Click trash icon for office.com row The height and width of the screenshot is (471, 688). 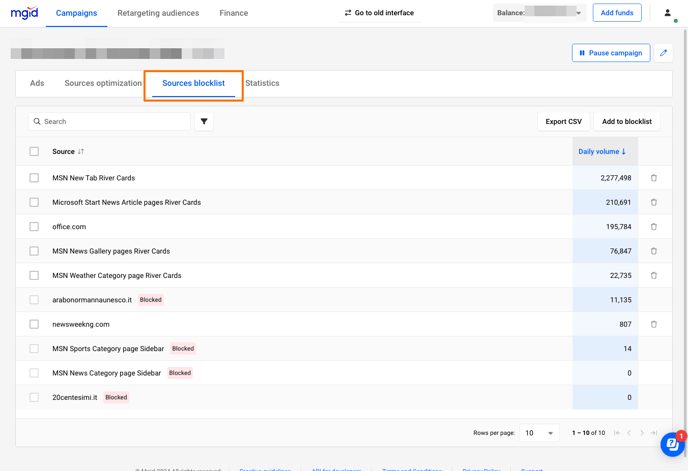click(654, 227)
